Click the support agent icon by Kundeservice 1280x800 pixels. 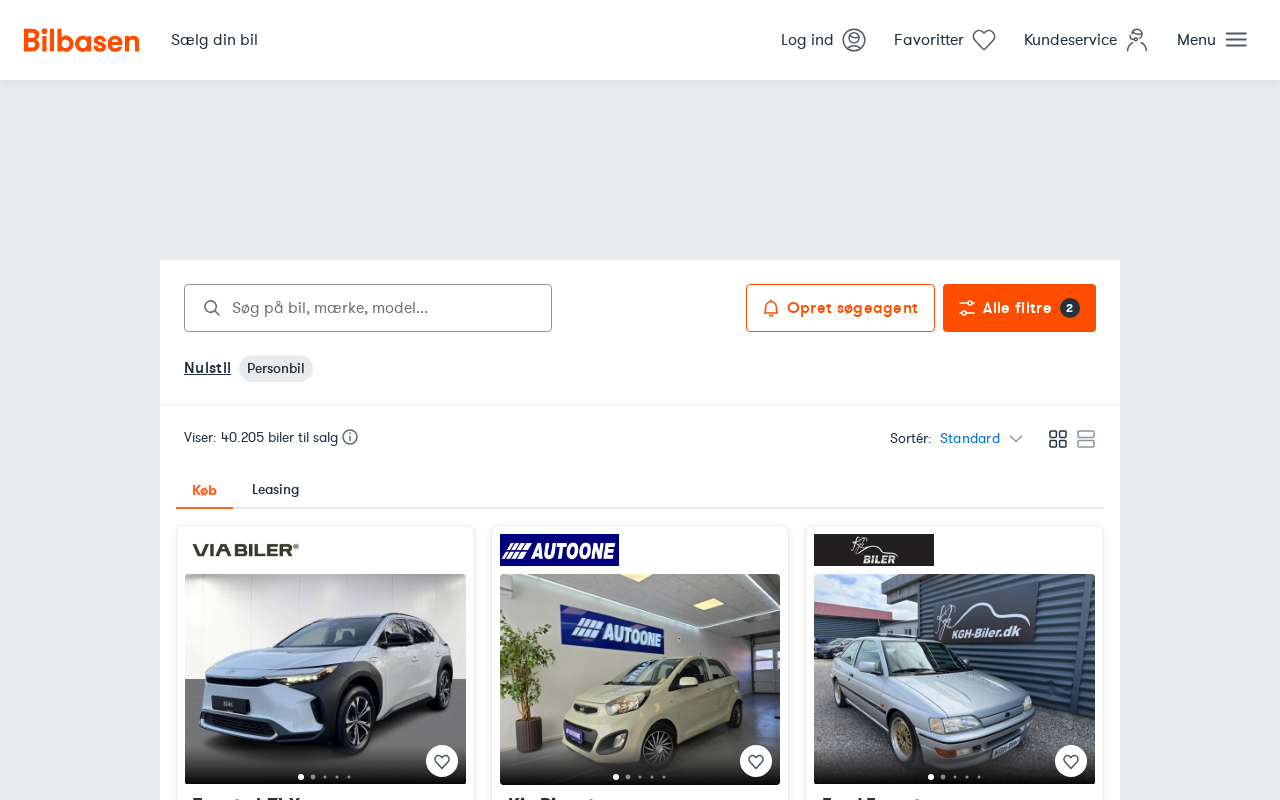coord(1137,40)
